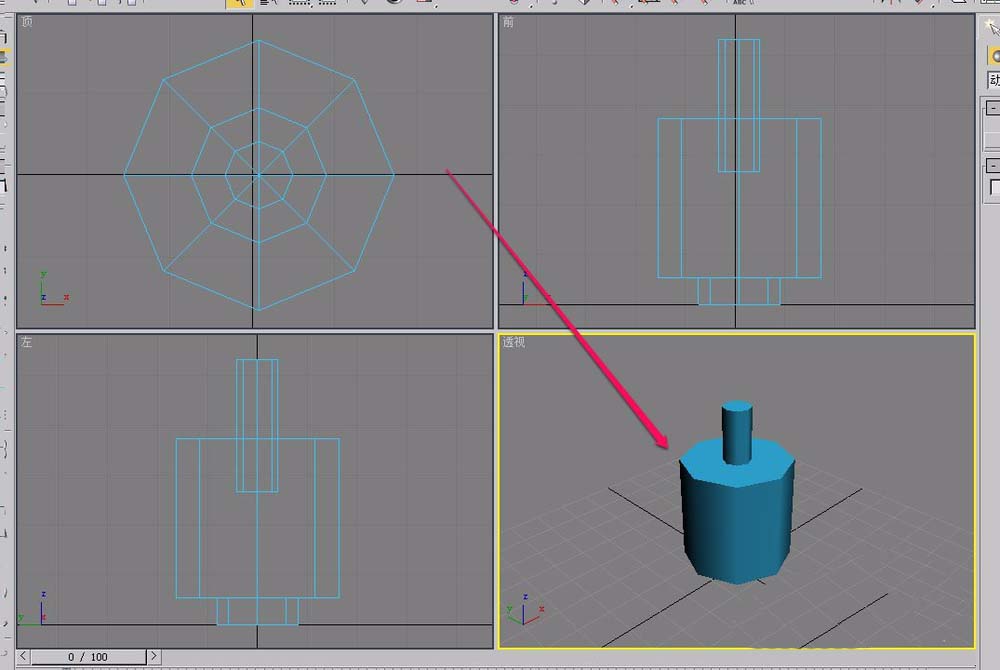Select the small cylinder atop the blue model
The width and height of the screenshot is (1000, 670).
pos(737,430)
